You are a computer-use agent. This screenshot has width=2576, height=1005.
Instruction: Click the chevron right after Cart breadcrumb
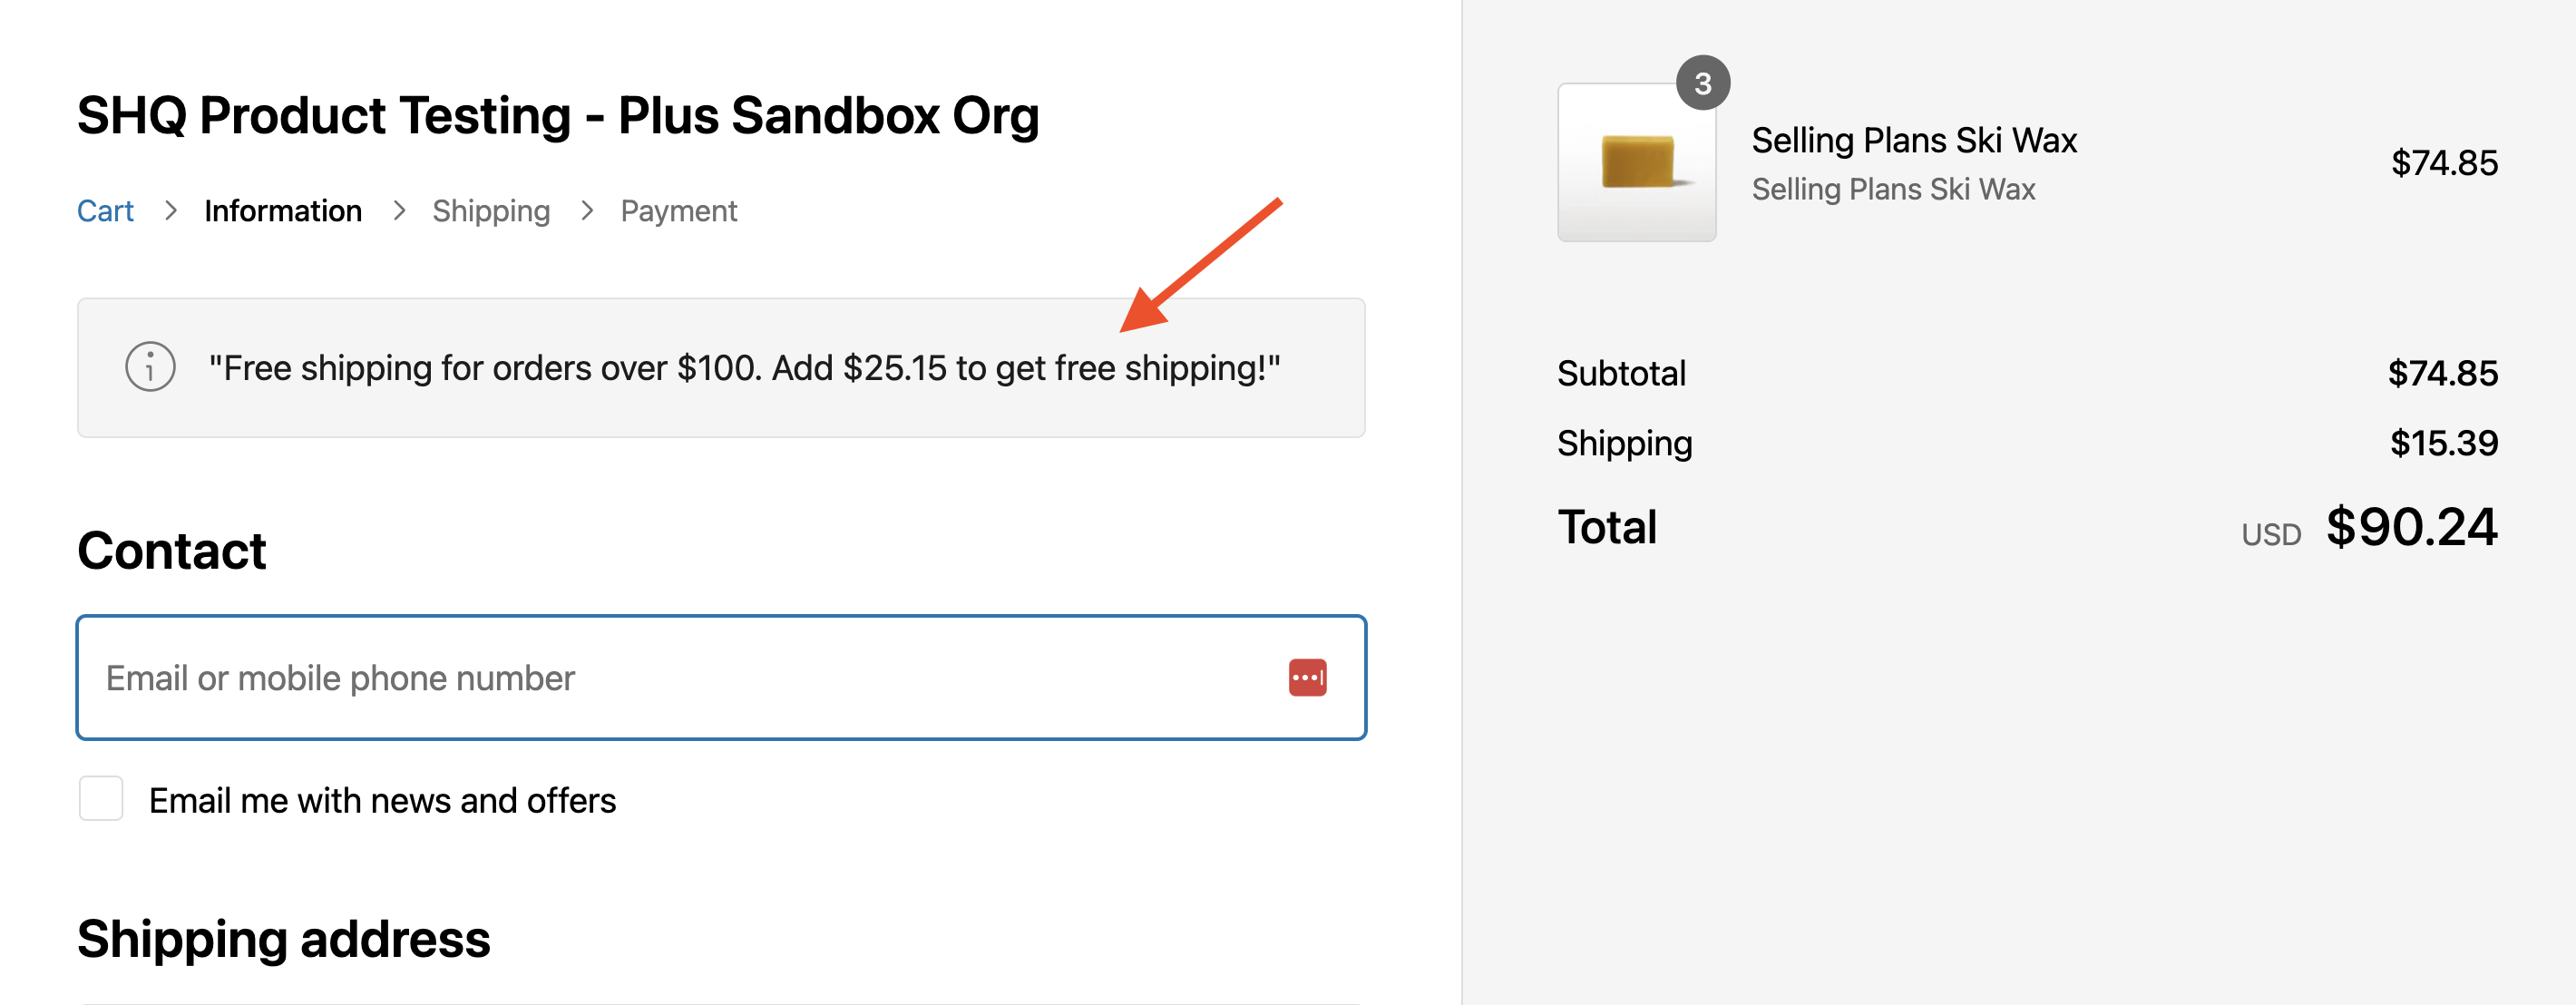(x=171, y=211)
